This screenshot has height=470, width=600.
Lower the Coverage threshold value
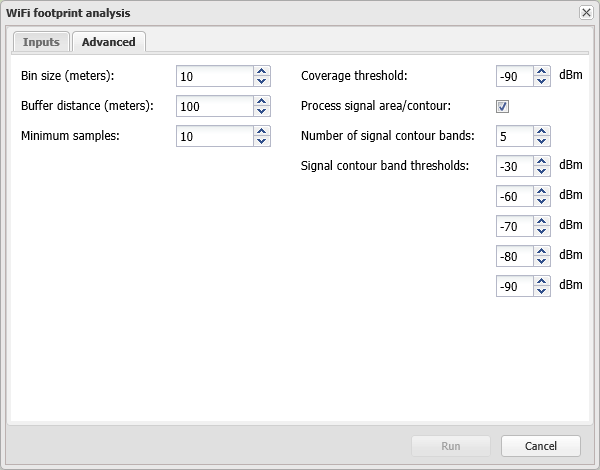tap(542, 81)
